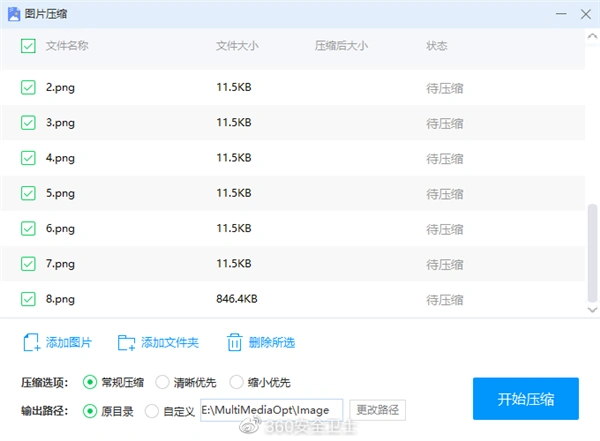Screen dimensions: 600x441
Task: Uncheck the checkbox for 7.png
Action: pos(28,263)
